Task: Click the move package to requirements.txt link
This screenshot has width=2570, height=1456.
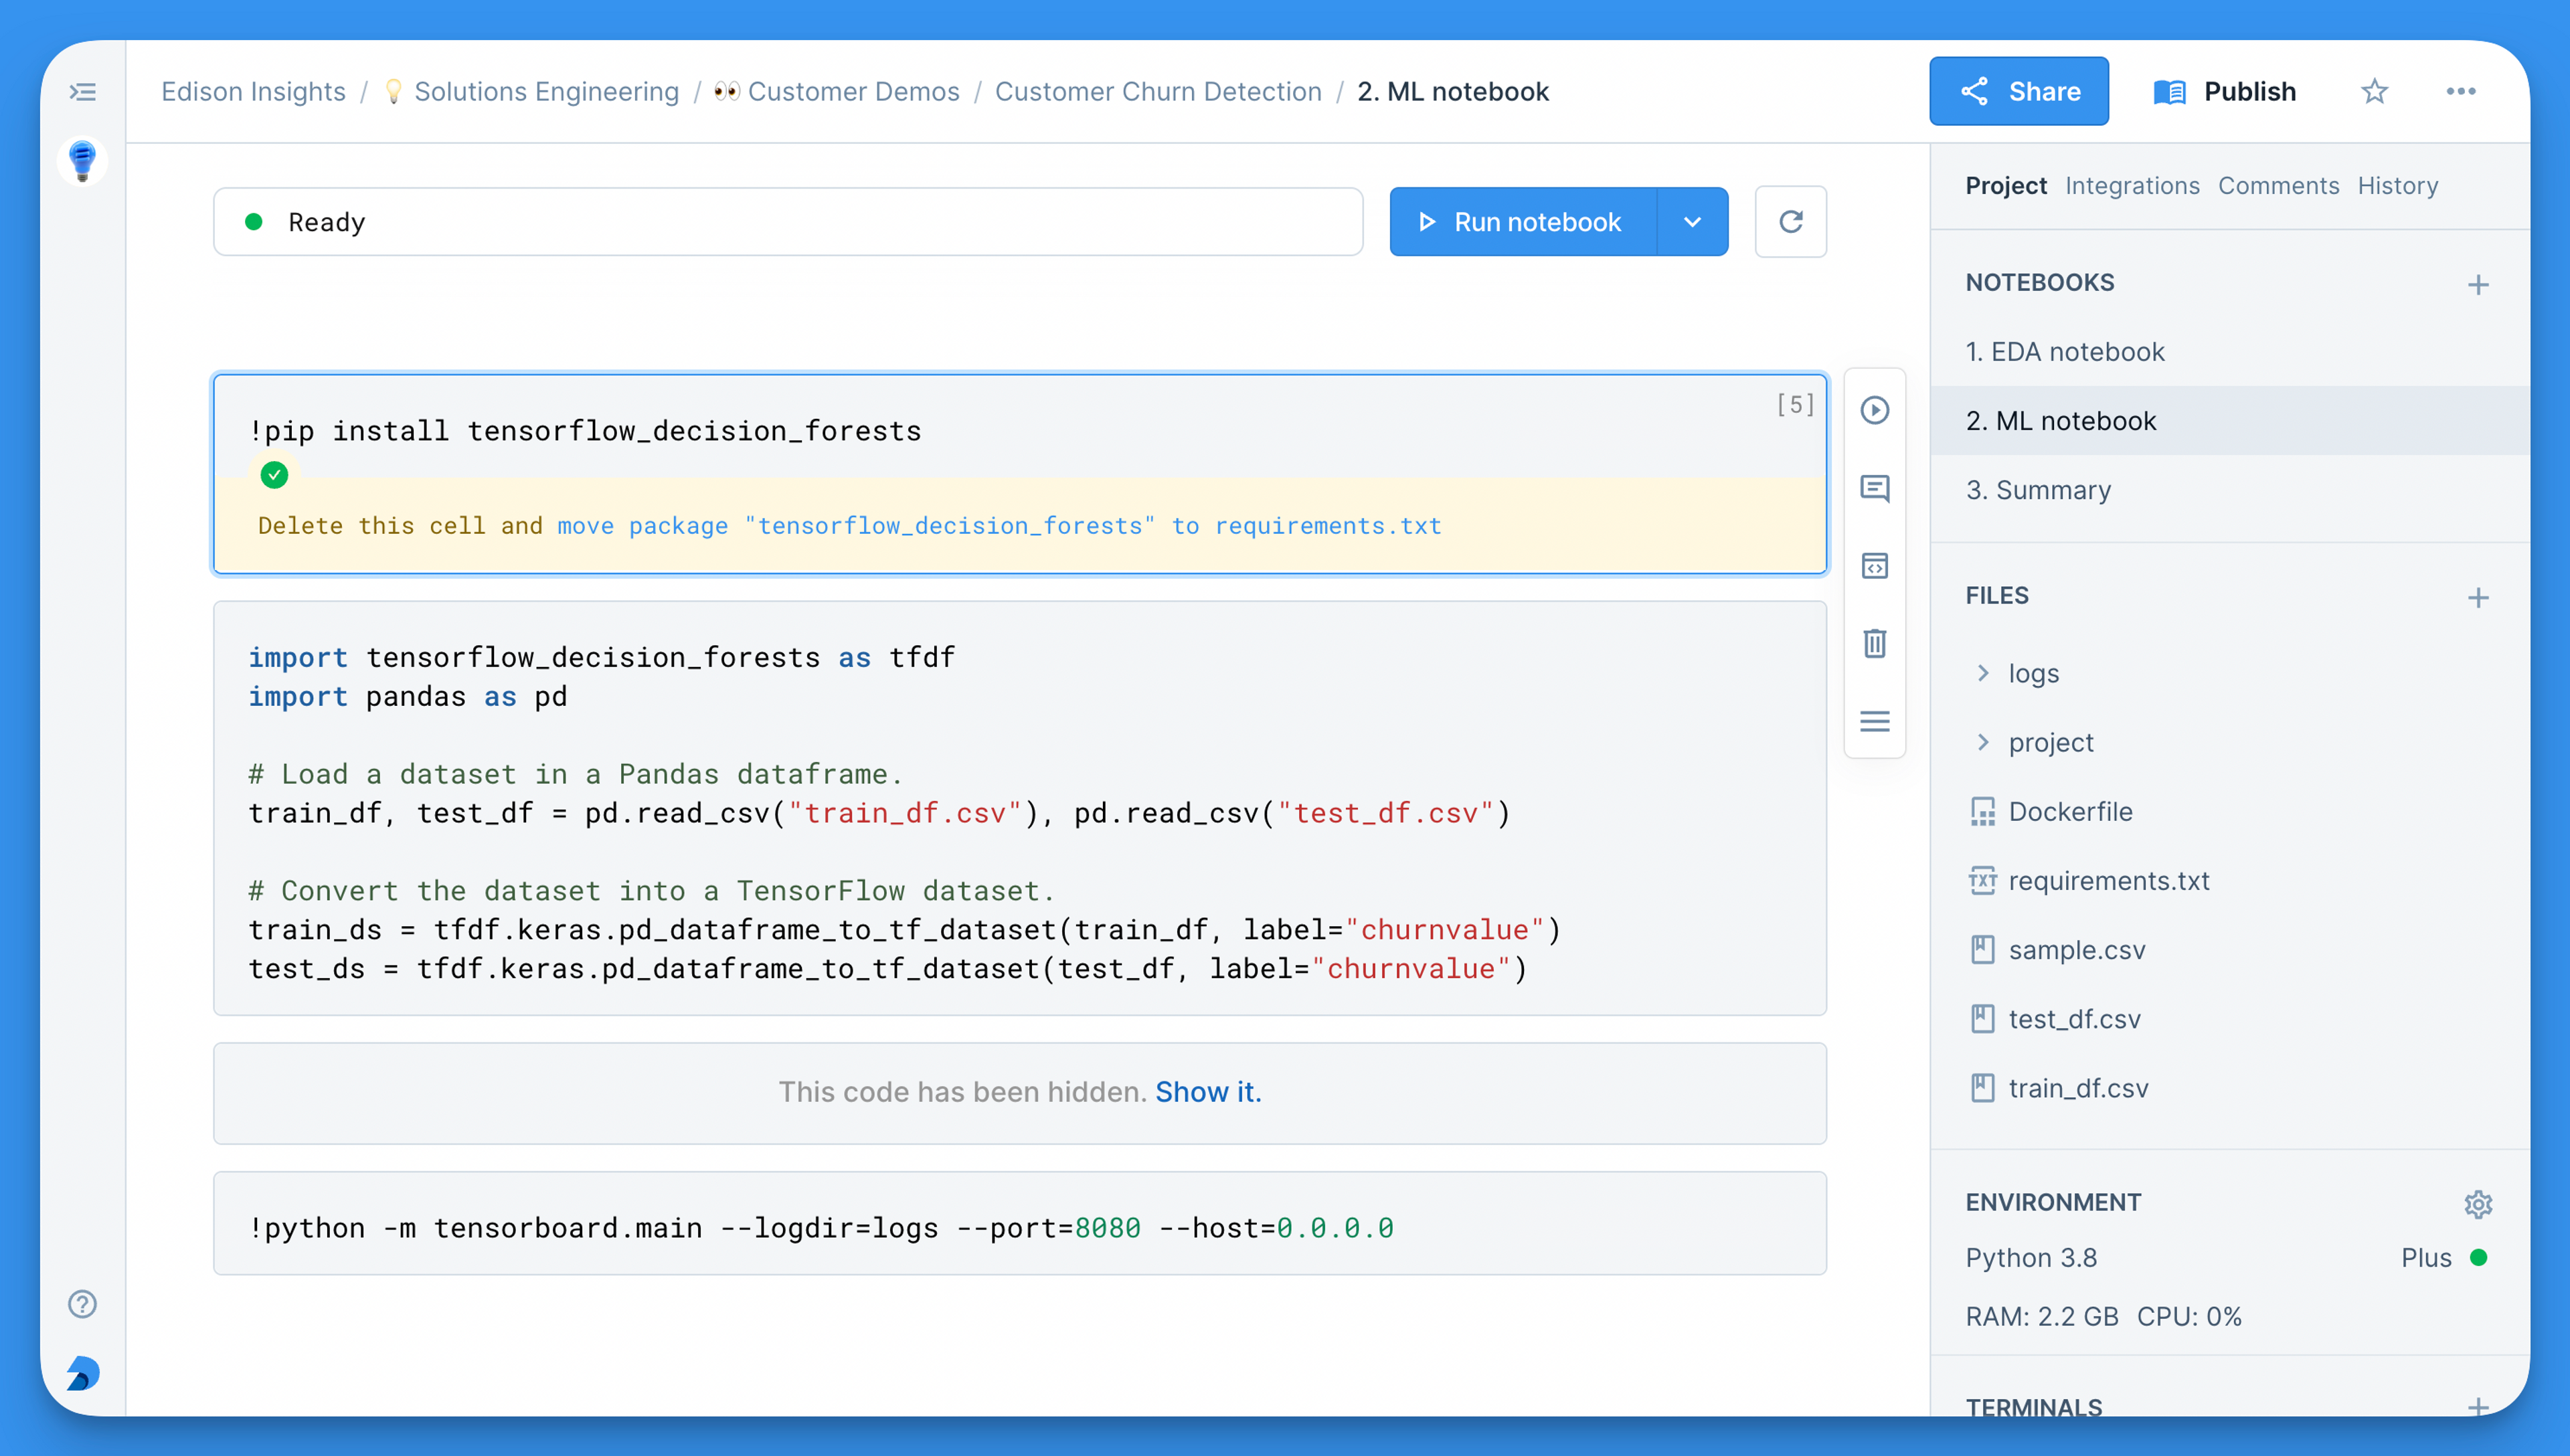Action: (x=999, y=526)
